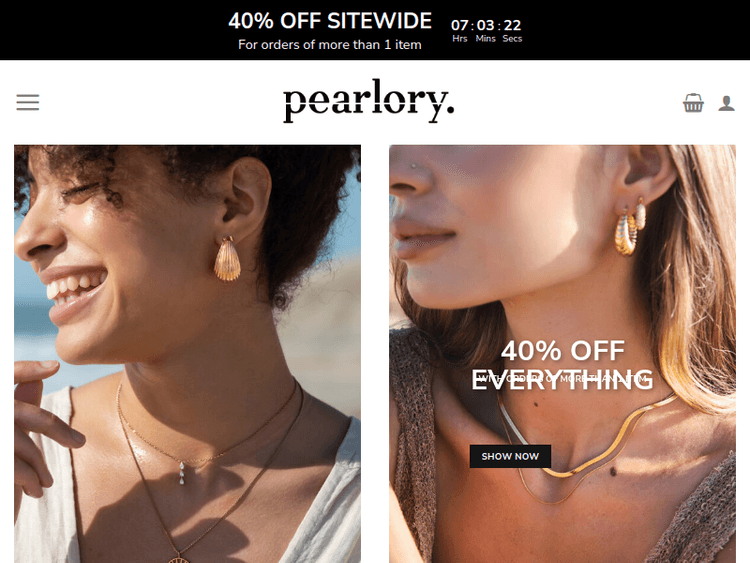This screenshot has height=563, width=750.
Task: Click the countdown seconds value 22
Action: coord(512,25)
